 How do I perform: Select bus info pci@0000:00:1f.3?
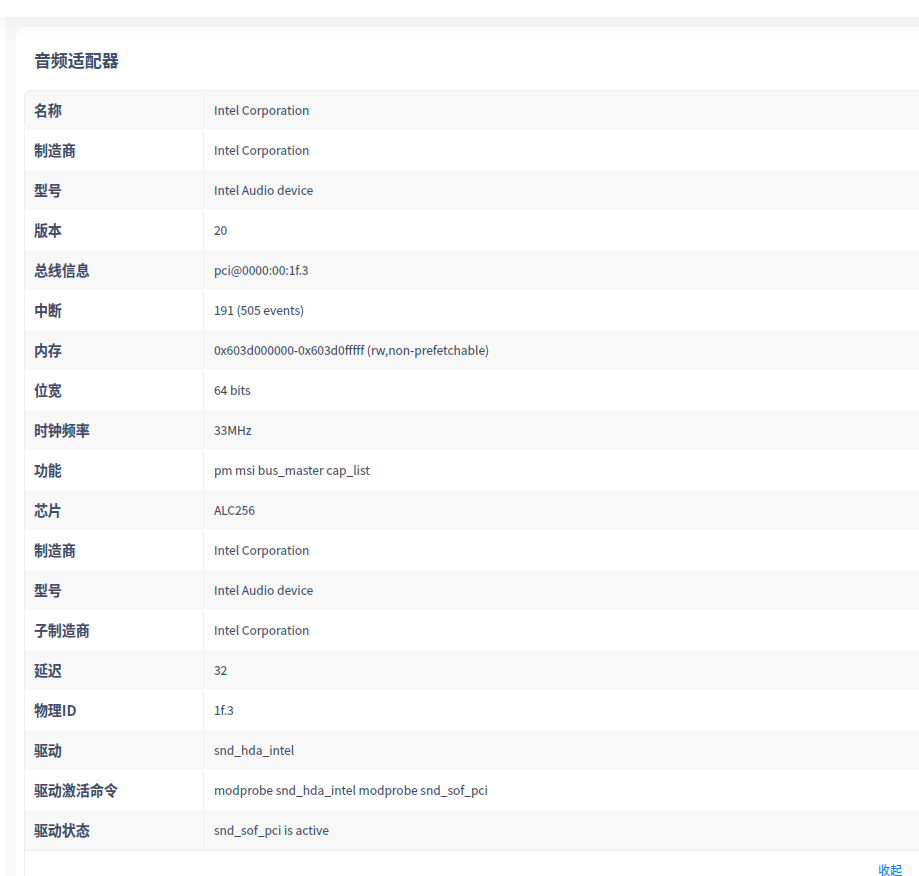pyautogui.click(x=261, y=271)
